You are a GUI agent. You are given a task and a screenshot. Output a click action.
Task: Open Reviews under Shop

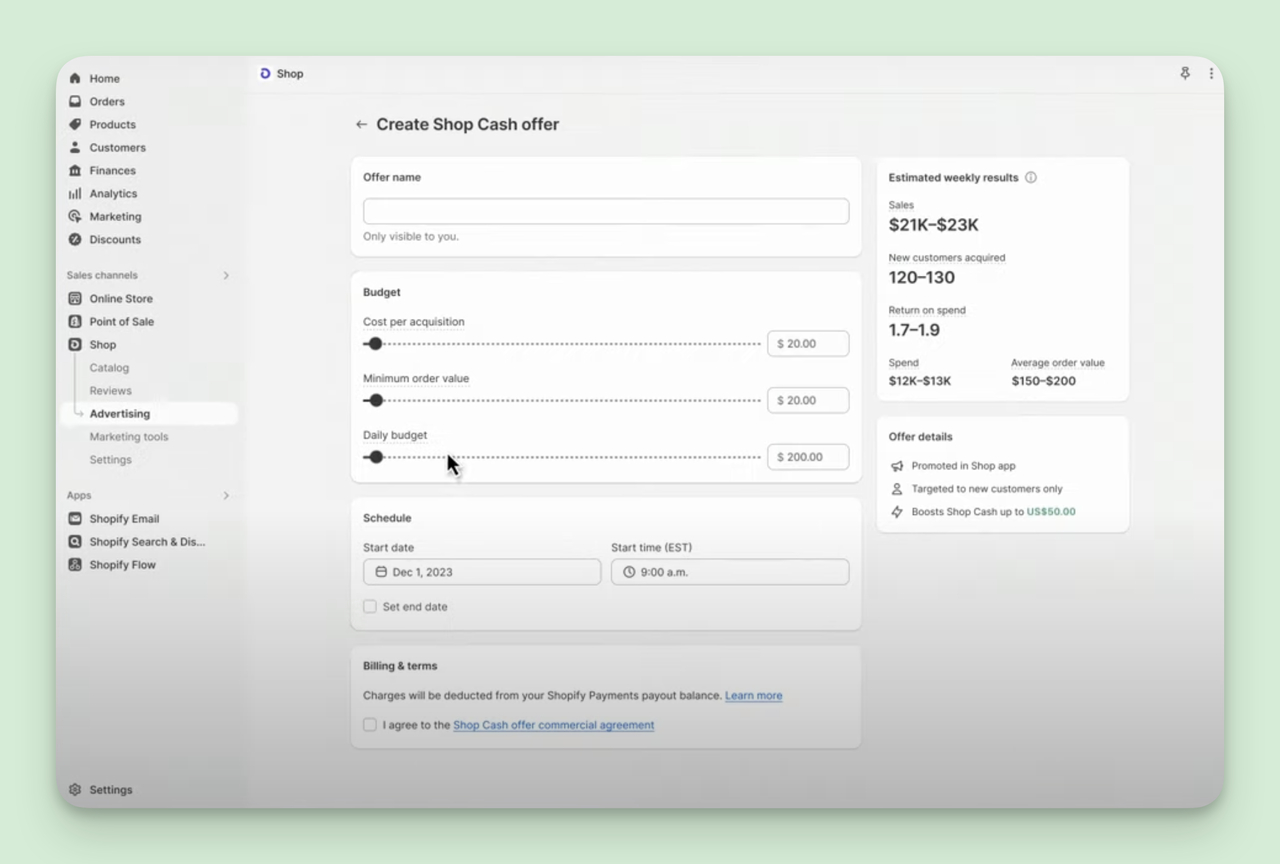coord(110,390)
